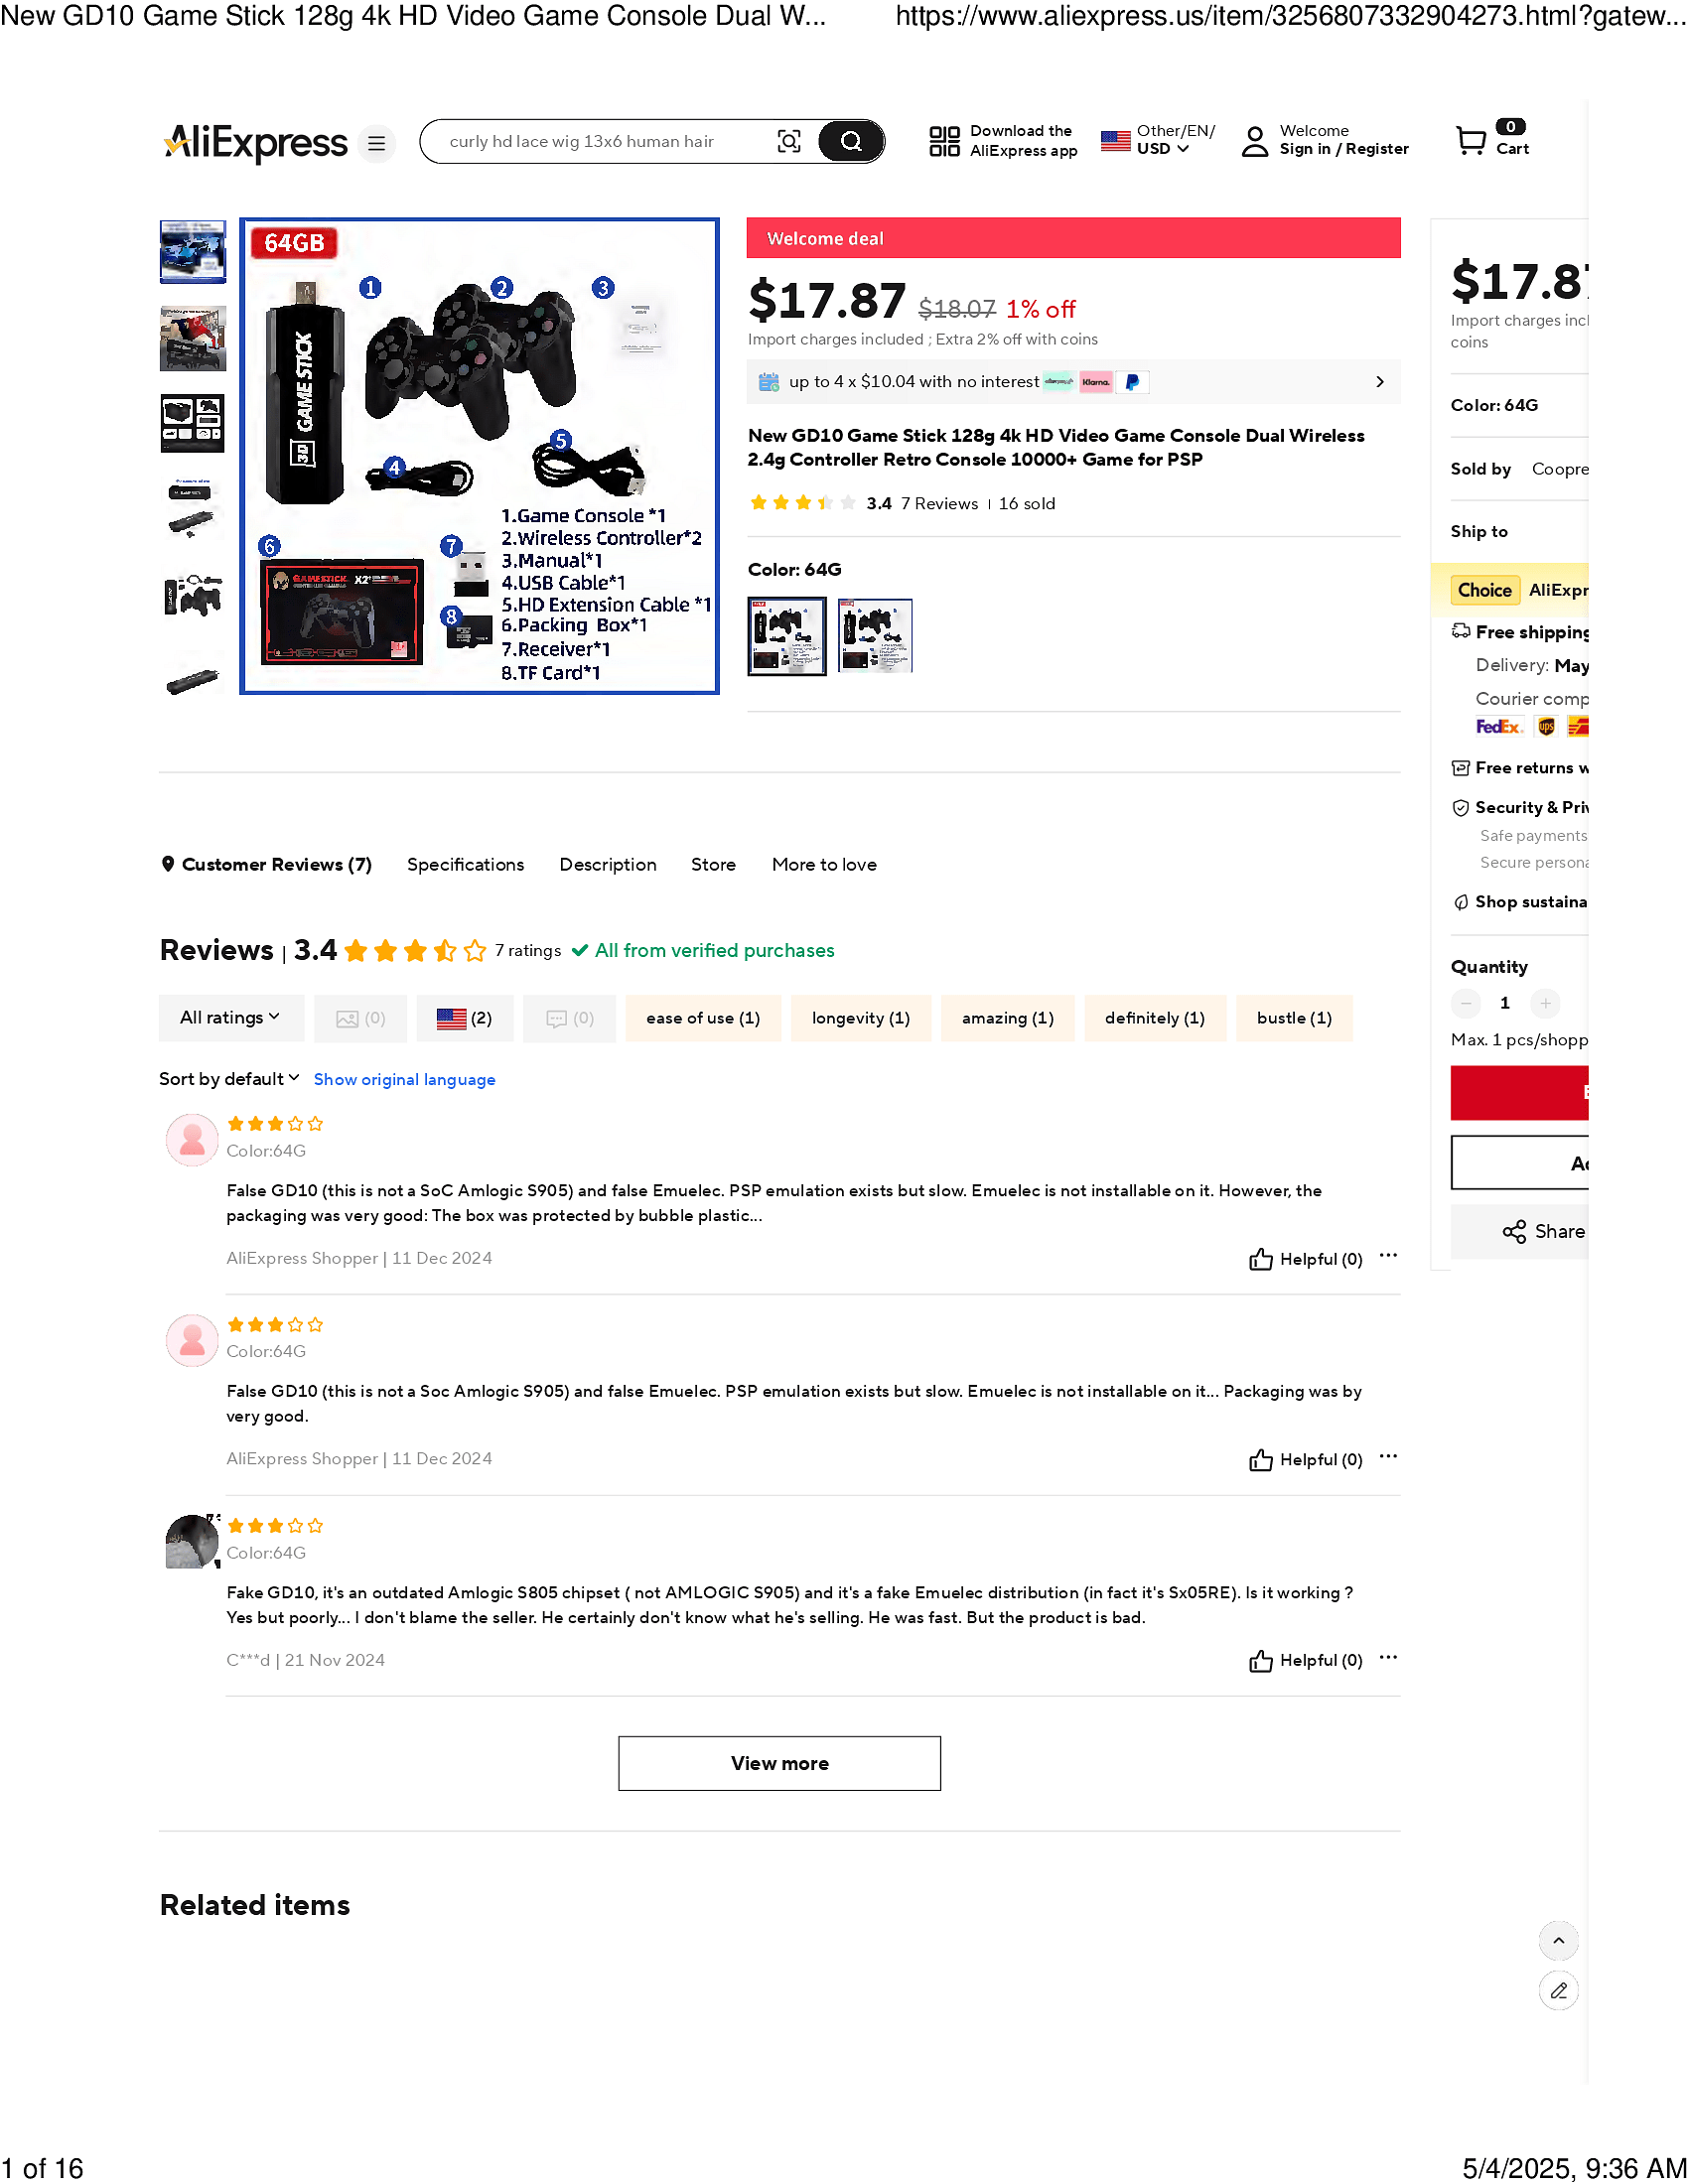Viewport: 1688px width, 2184px height.
Task: Click the scroll-to-top arrow icon
Action: tap(1558, 1941)
